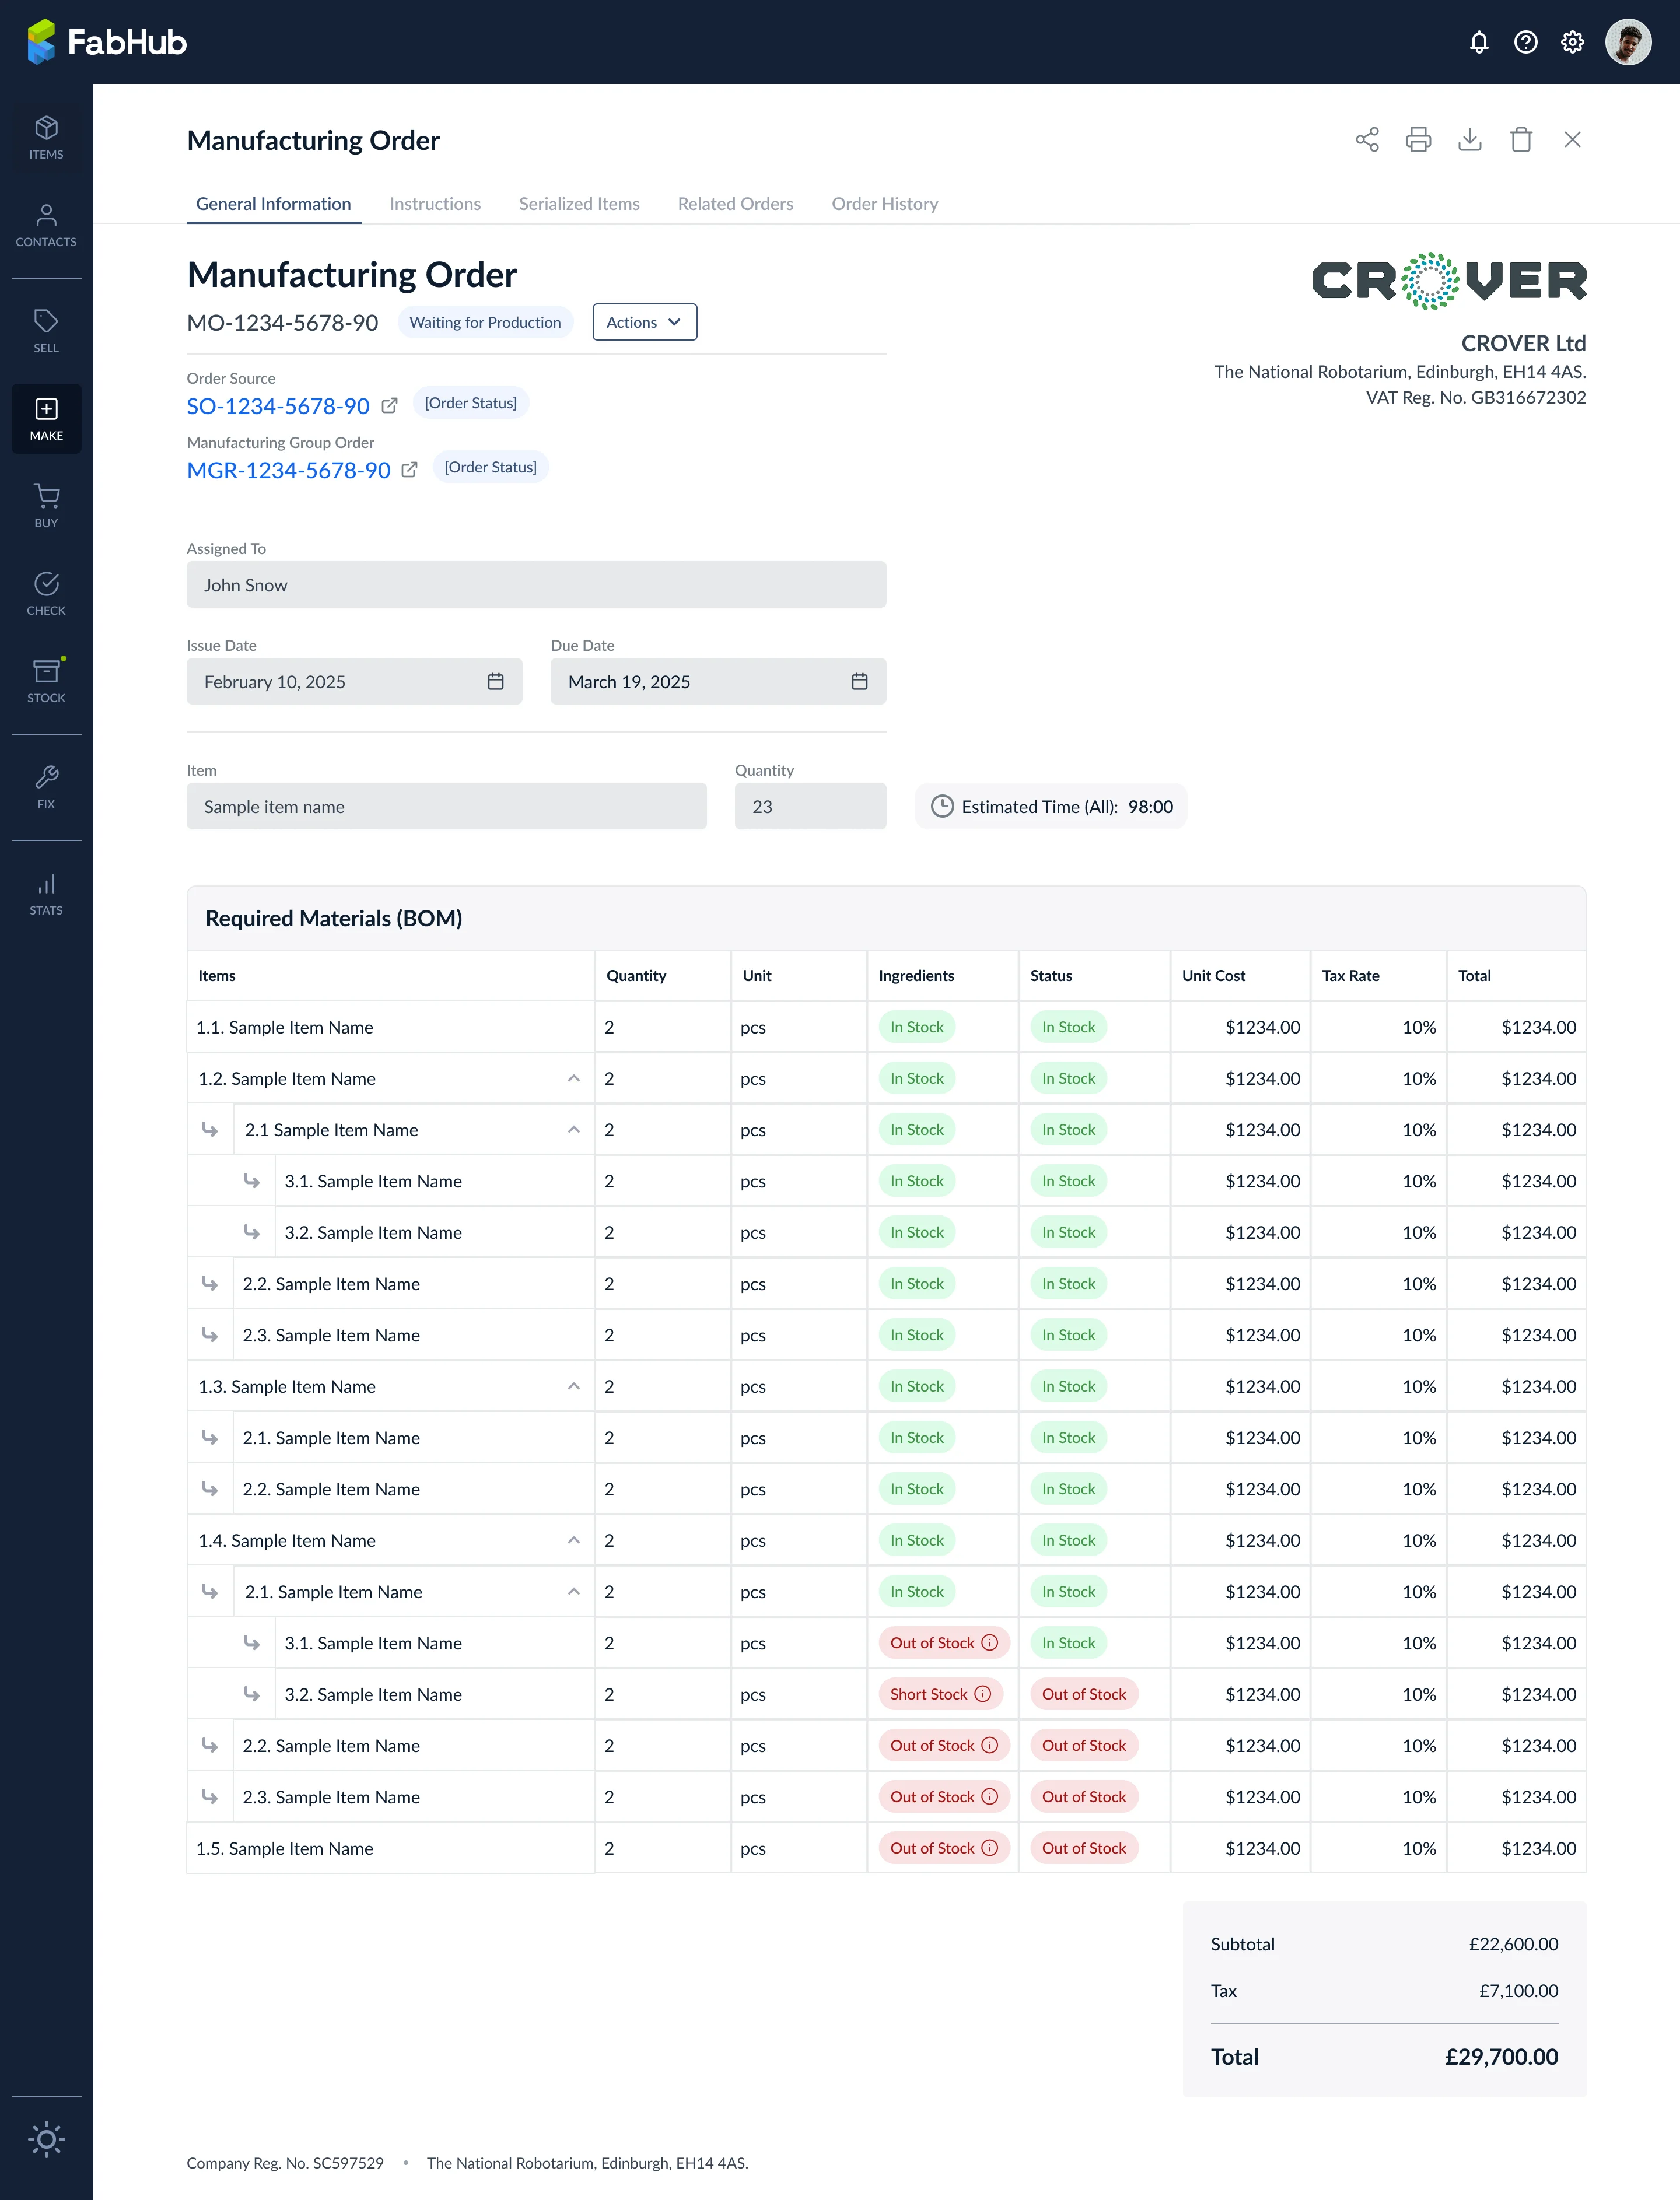Select row 1.1. Sample Item Name
Image resolution: width=1680 pixels, height=2200 pixels.
pyautogui.click(x=886, y=1027)
